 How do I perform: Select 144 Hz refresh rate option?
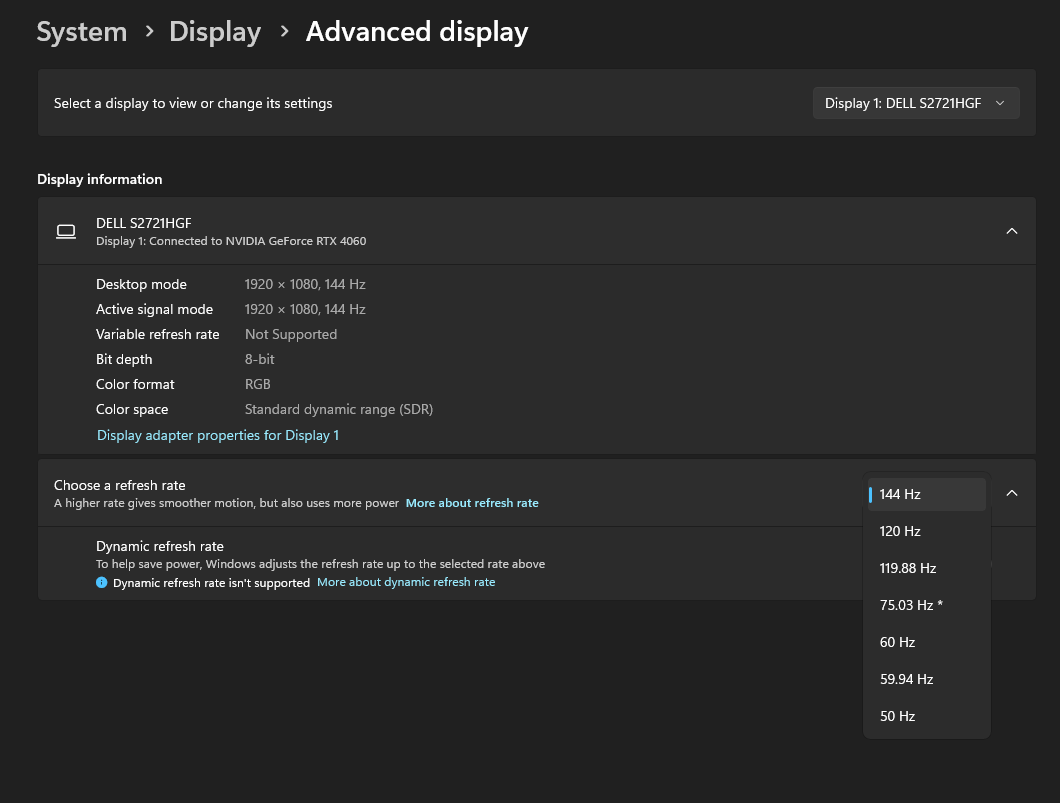tap(926, 494)
